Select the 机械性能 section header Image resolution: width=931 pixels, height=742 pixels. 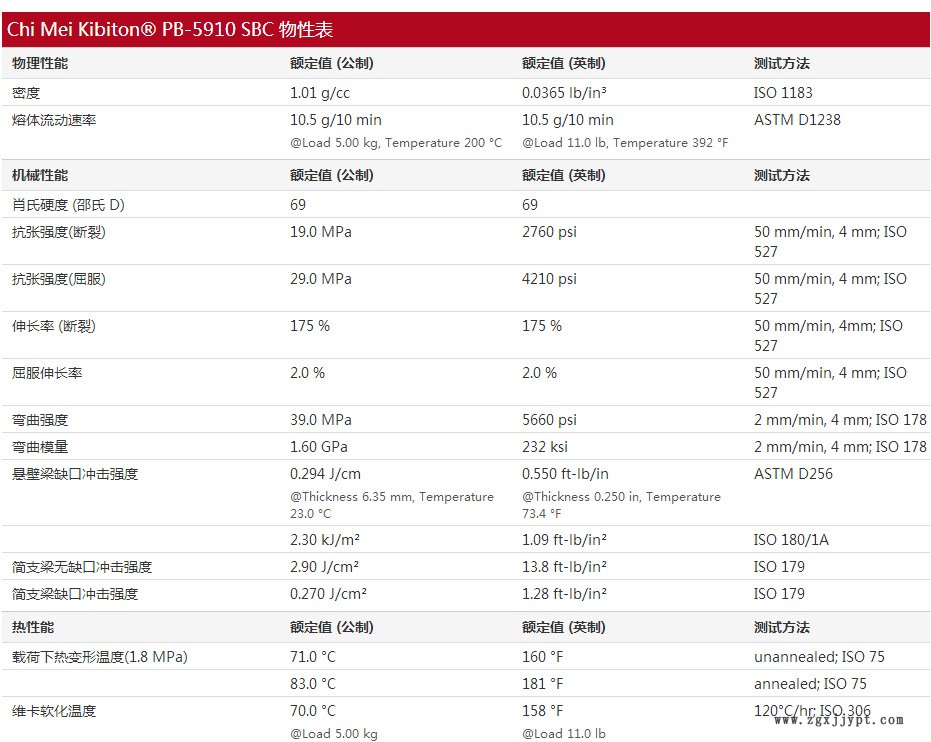point(40,175)
